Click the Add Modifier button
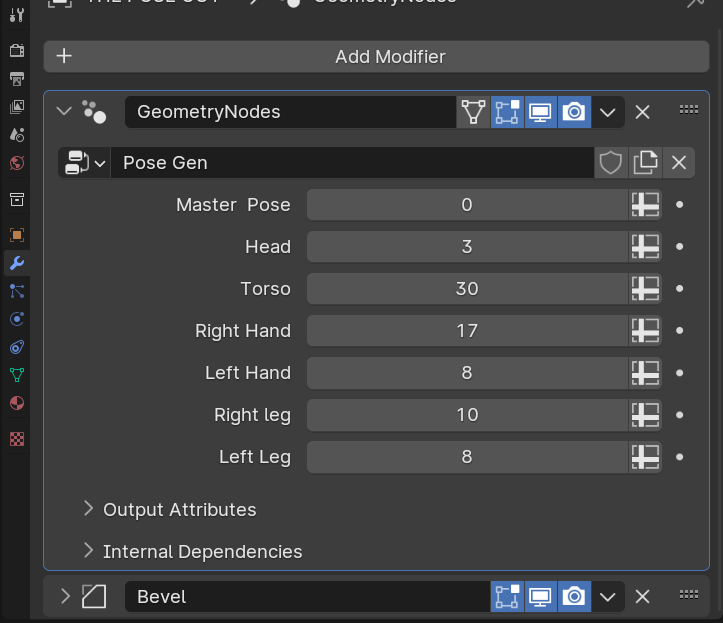723x623 pixels. pyautogui.click(x=376, y=57)
